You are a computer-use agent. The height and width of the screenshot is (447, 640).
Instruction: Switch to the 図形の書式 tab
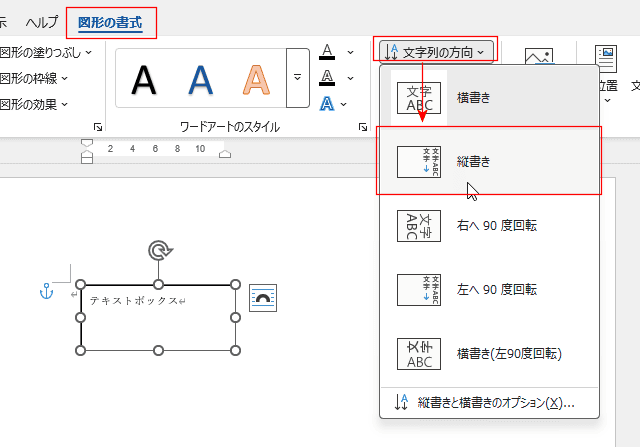coord(110,22)
